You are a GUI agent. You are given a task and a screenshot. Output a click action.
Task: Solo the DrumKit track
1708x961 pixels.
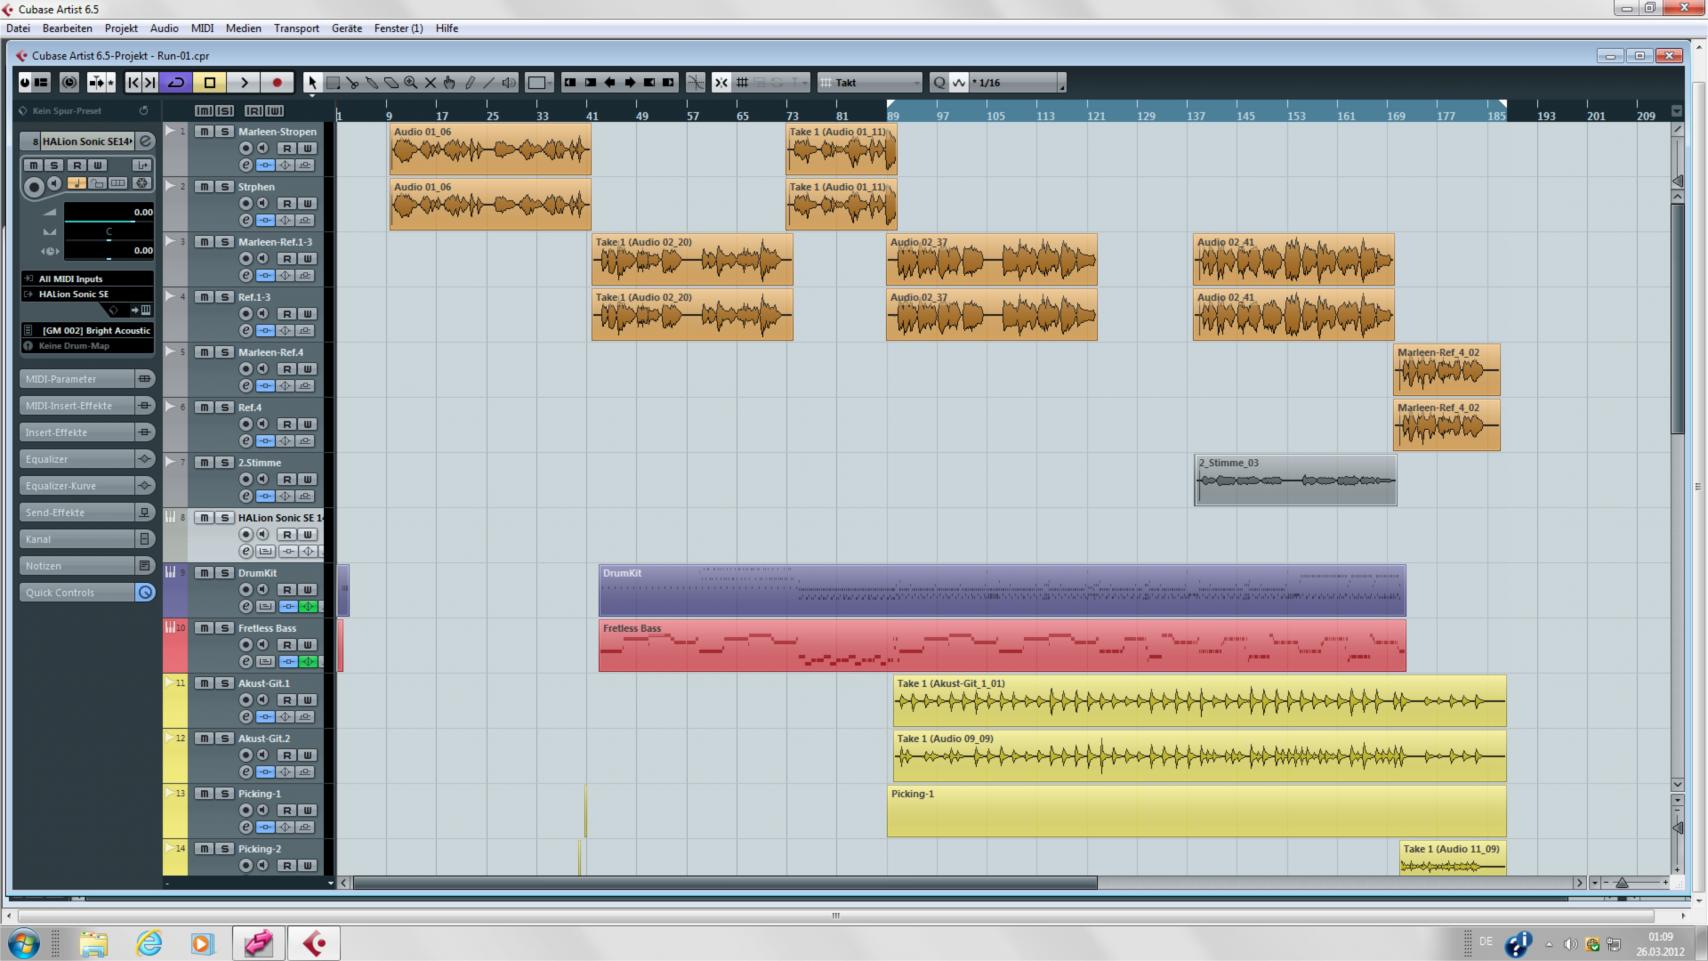(225, 573)
